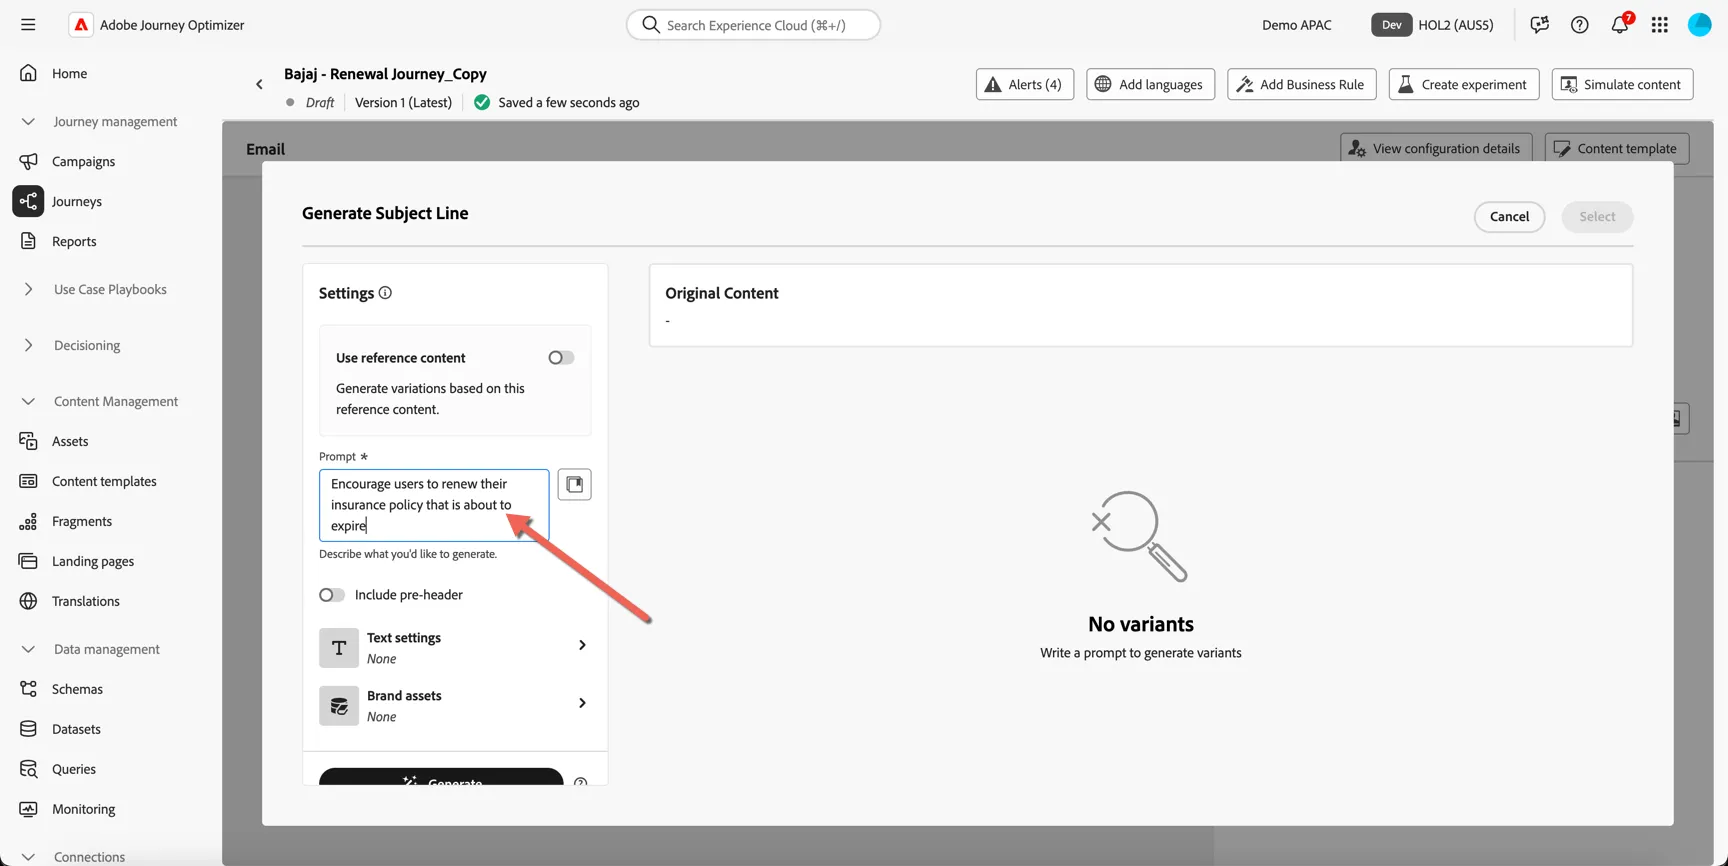The image size is (1728, 866).
Task: Click the help icon next to Generate
Action: 580,781
